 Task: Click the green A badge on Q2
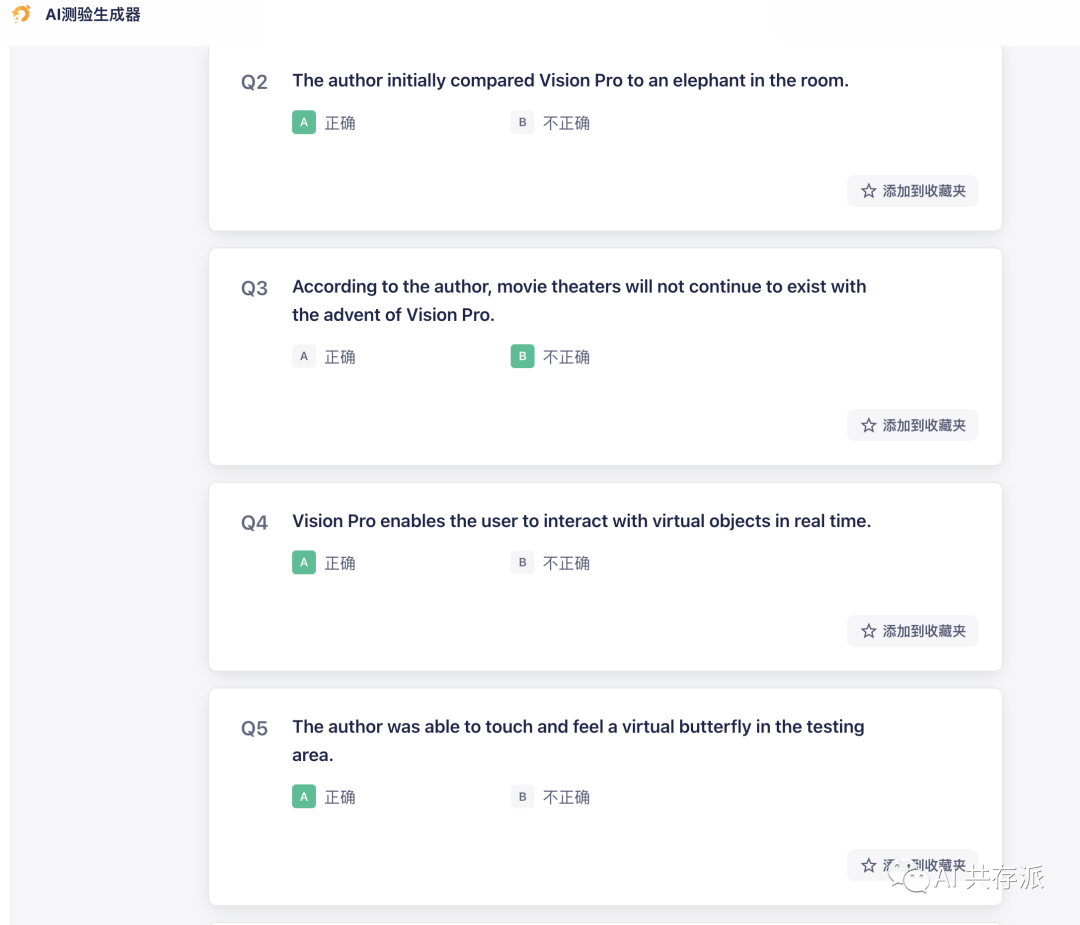(x=304, y=122)
